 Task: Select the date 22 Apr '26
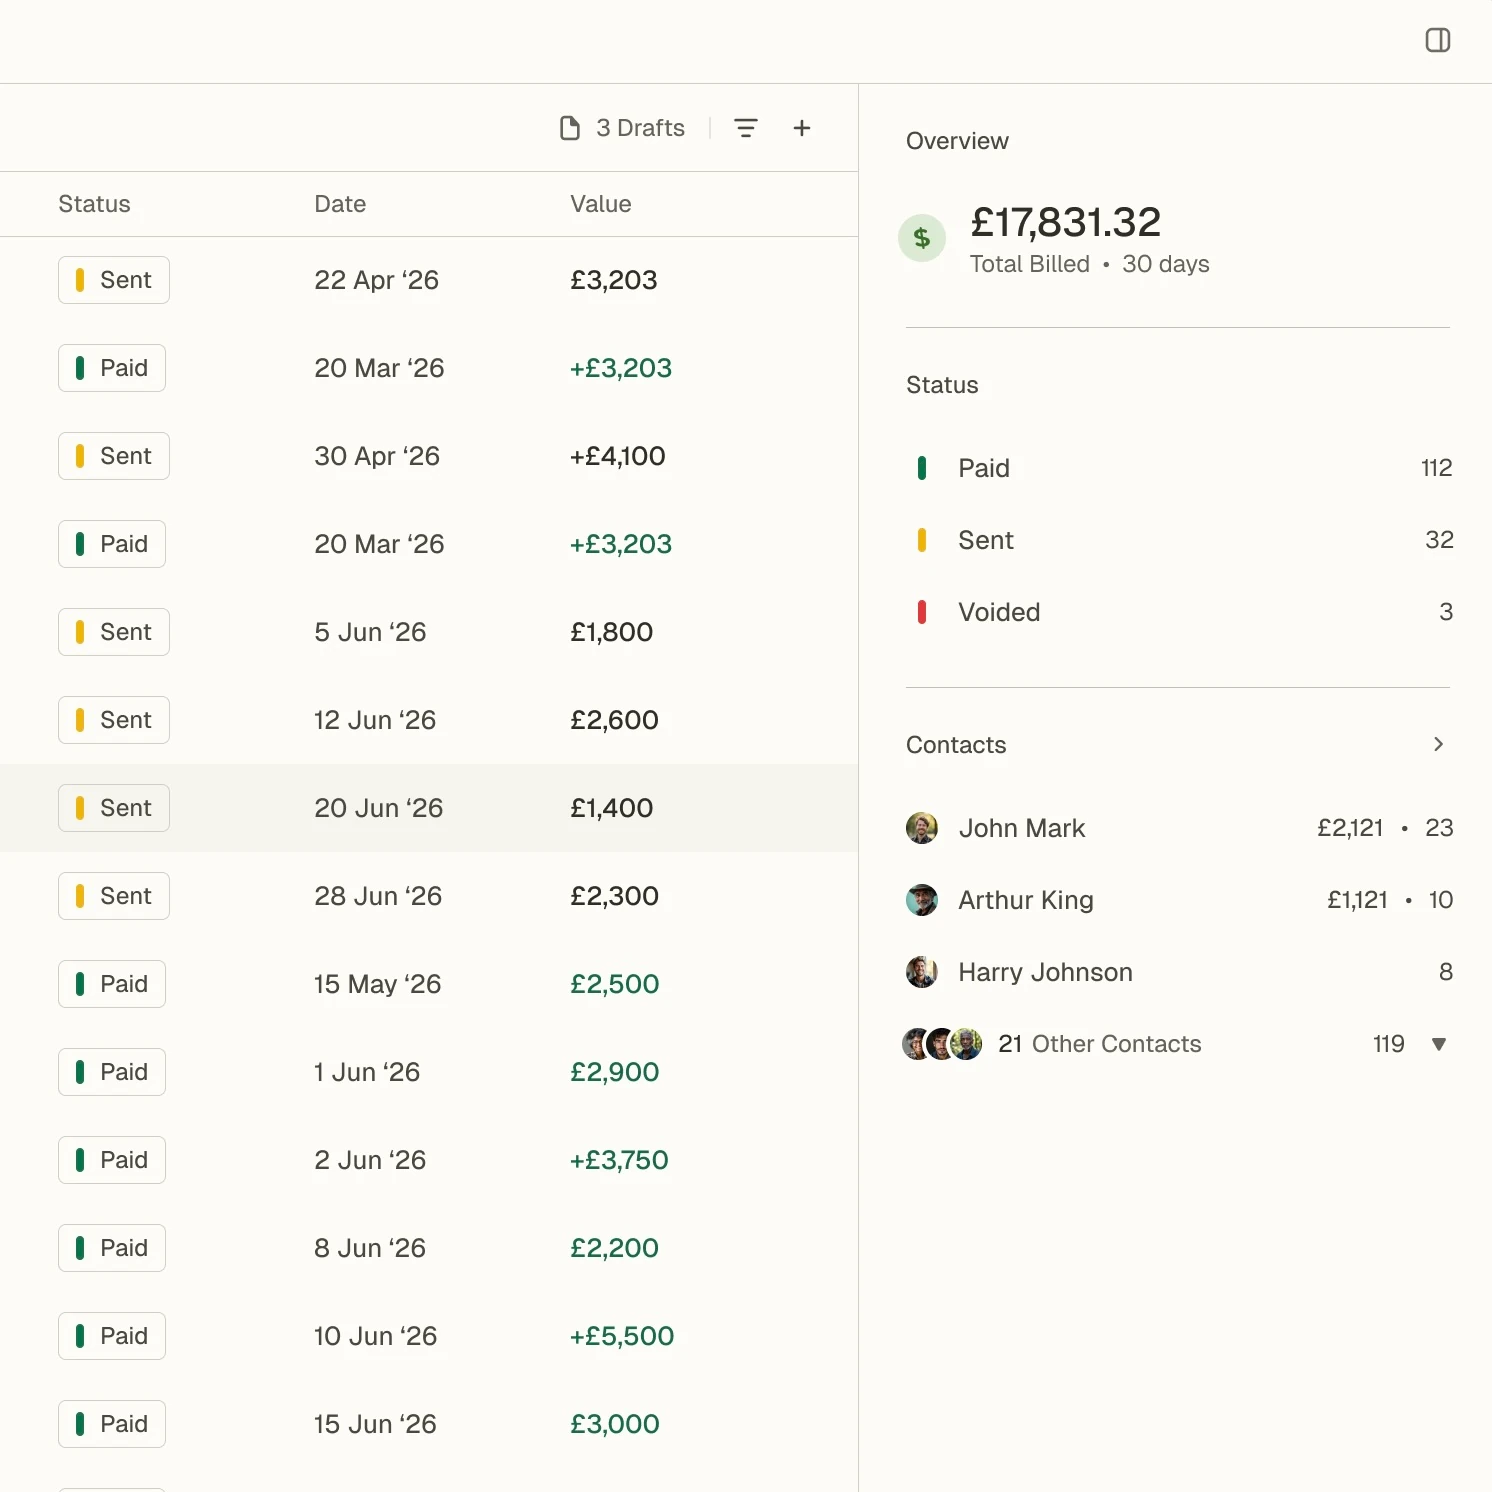[x=377, y=280]
